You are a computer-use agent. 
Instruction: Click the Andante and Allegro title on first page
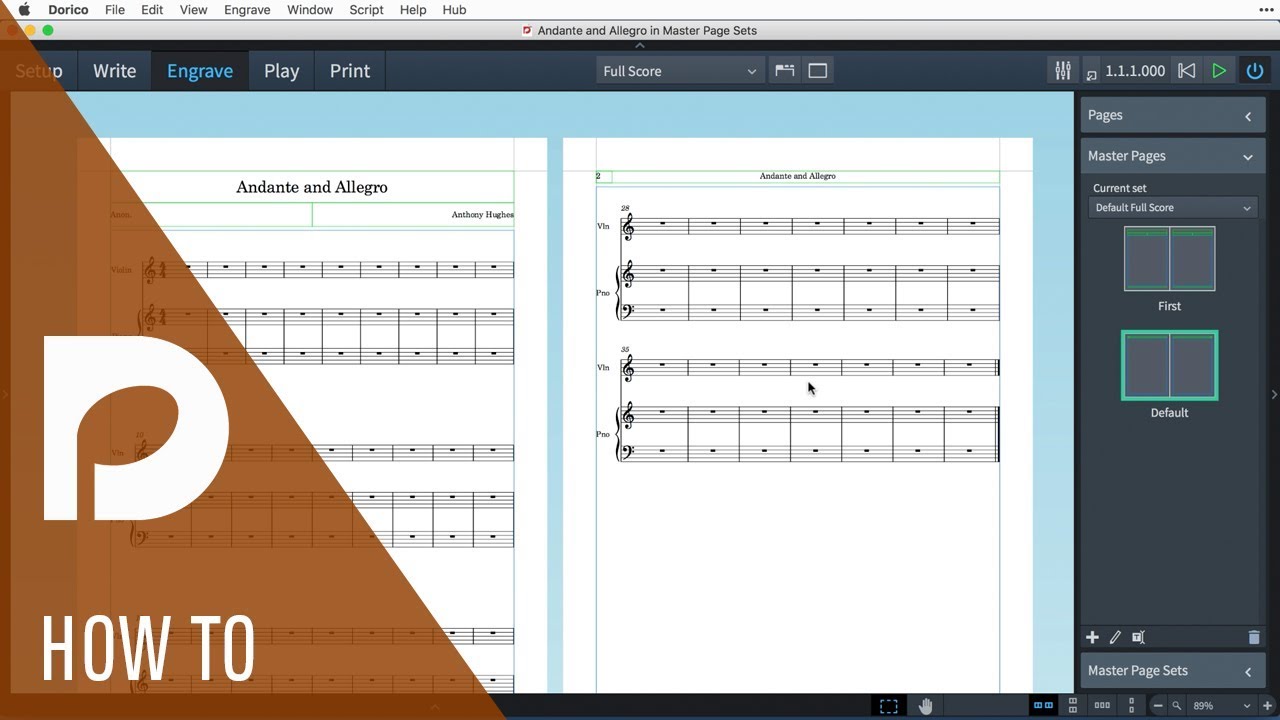[312, 187]
